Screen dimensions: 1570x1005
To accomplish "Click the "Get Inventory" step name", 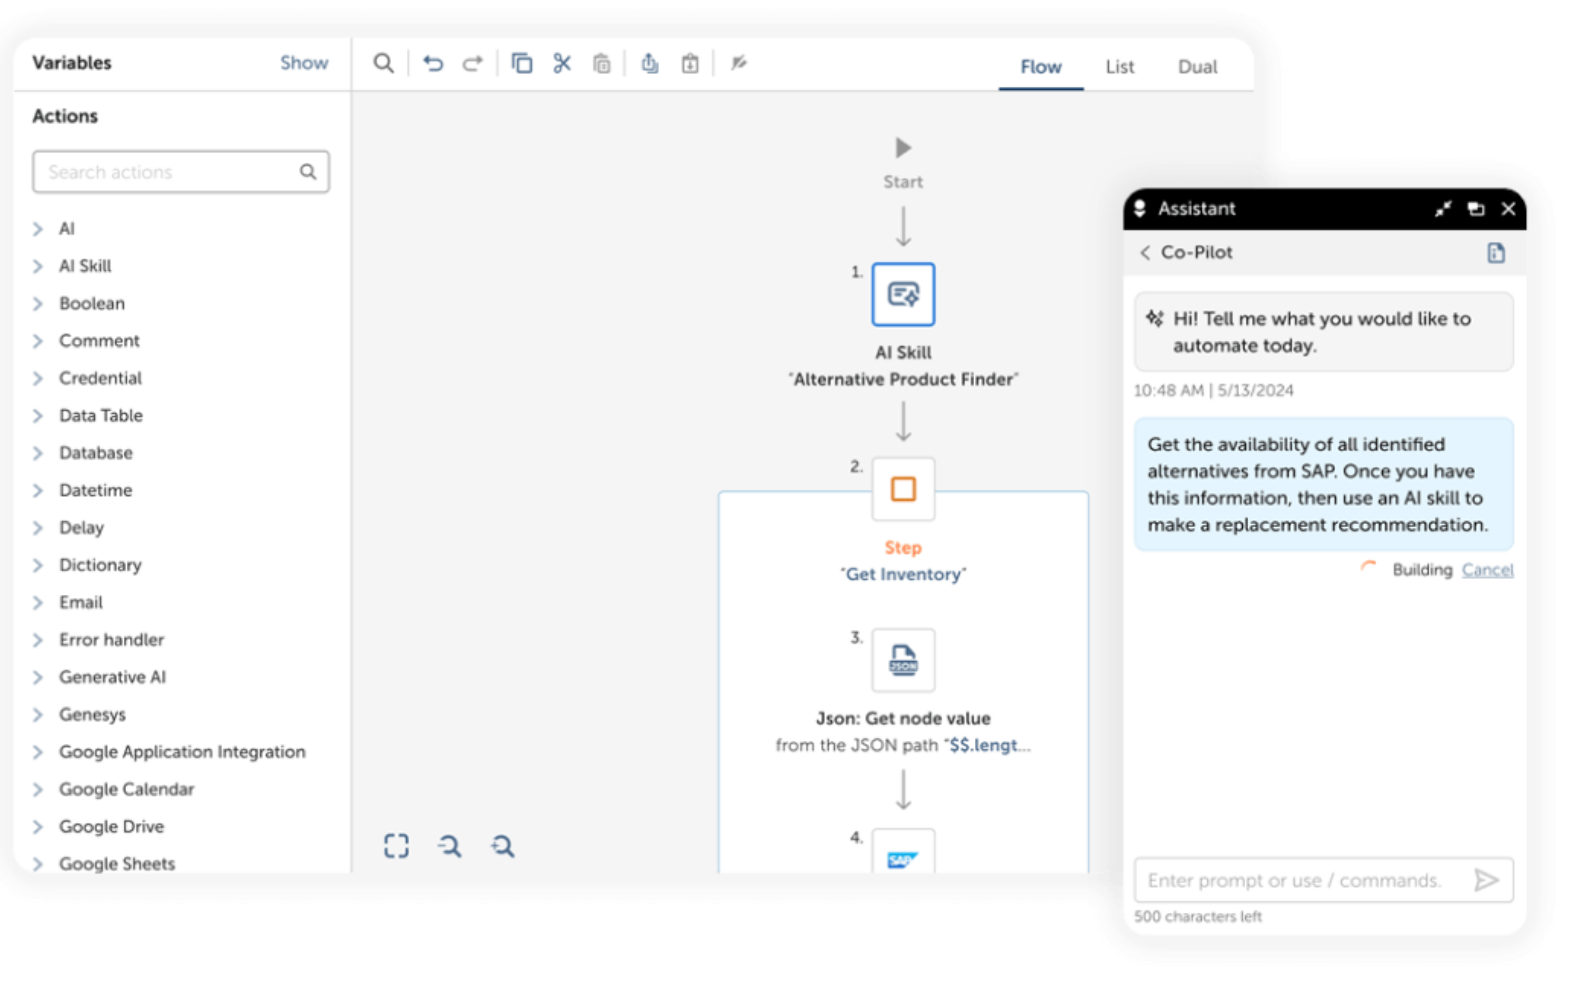I will coord(903,575).
